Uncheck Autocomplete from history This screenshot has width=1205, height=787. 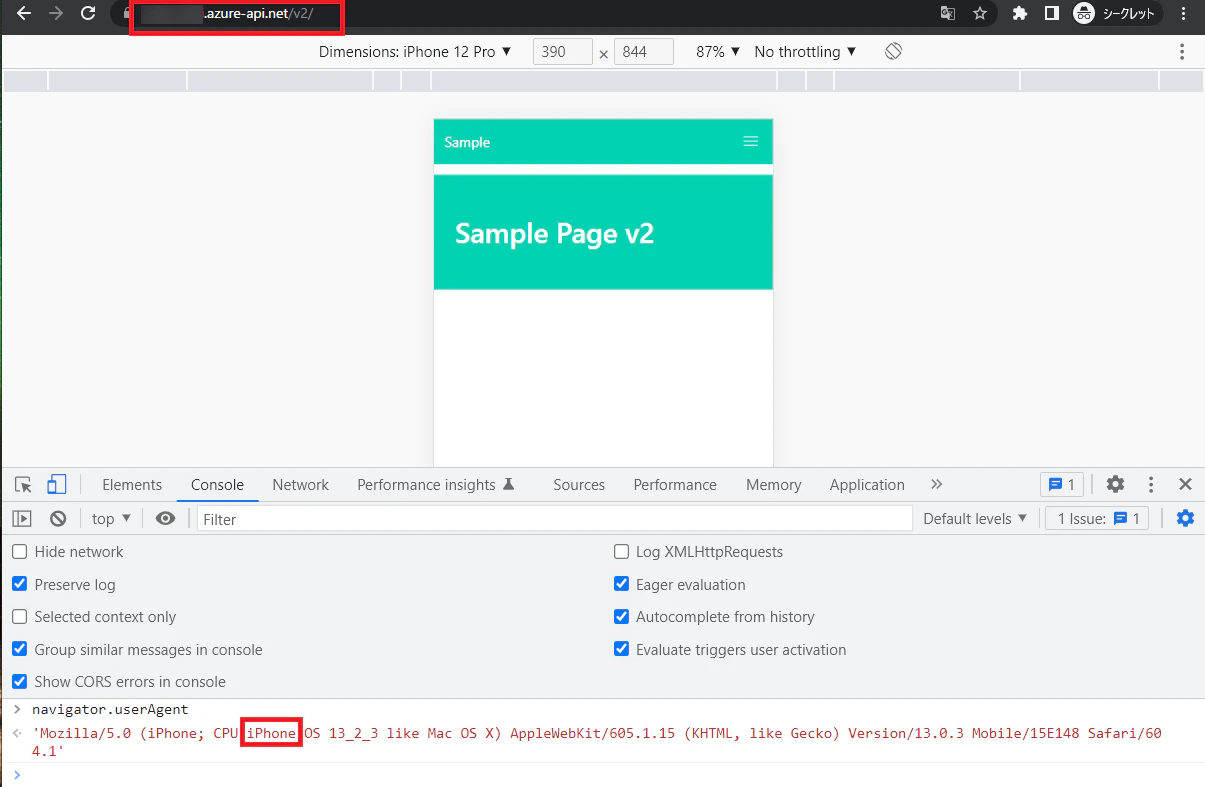coord(621,617)
